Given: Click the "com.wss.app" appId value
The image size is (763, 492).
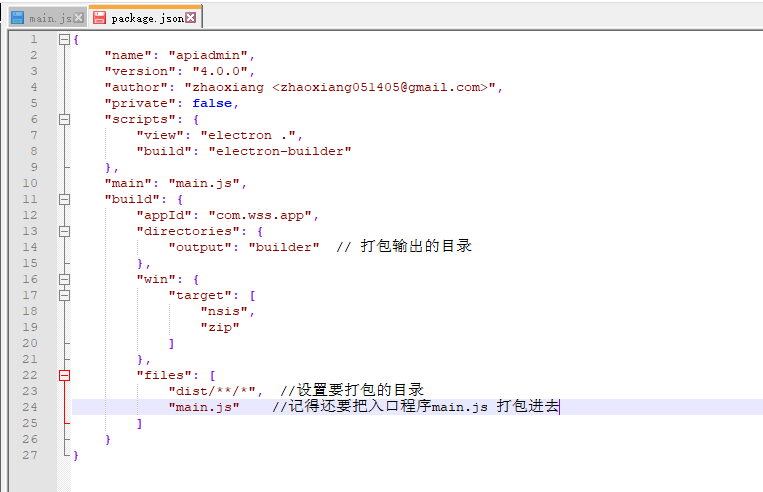Looking at the screenshot, I should [260, 215].
